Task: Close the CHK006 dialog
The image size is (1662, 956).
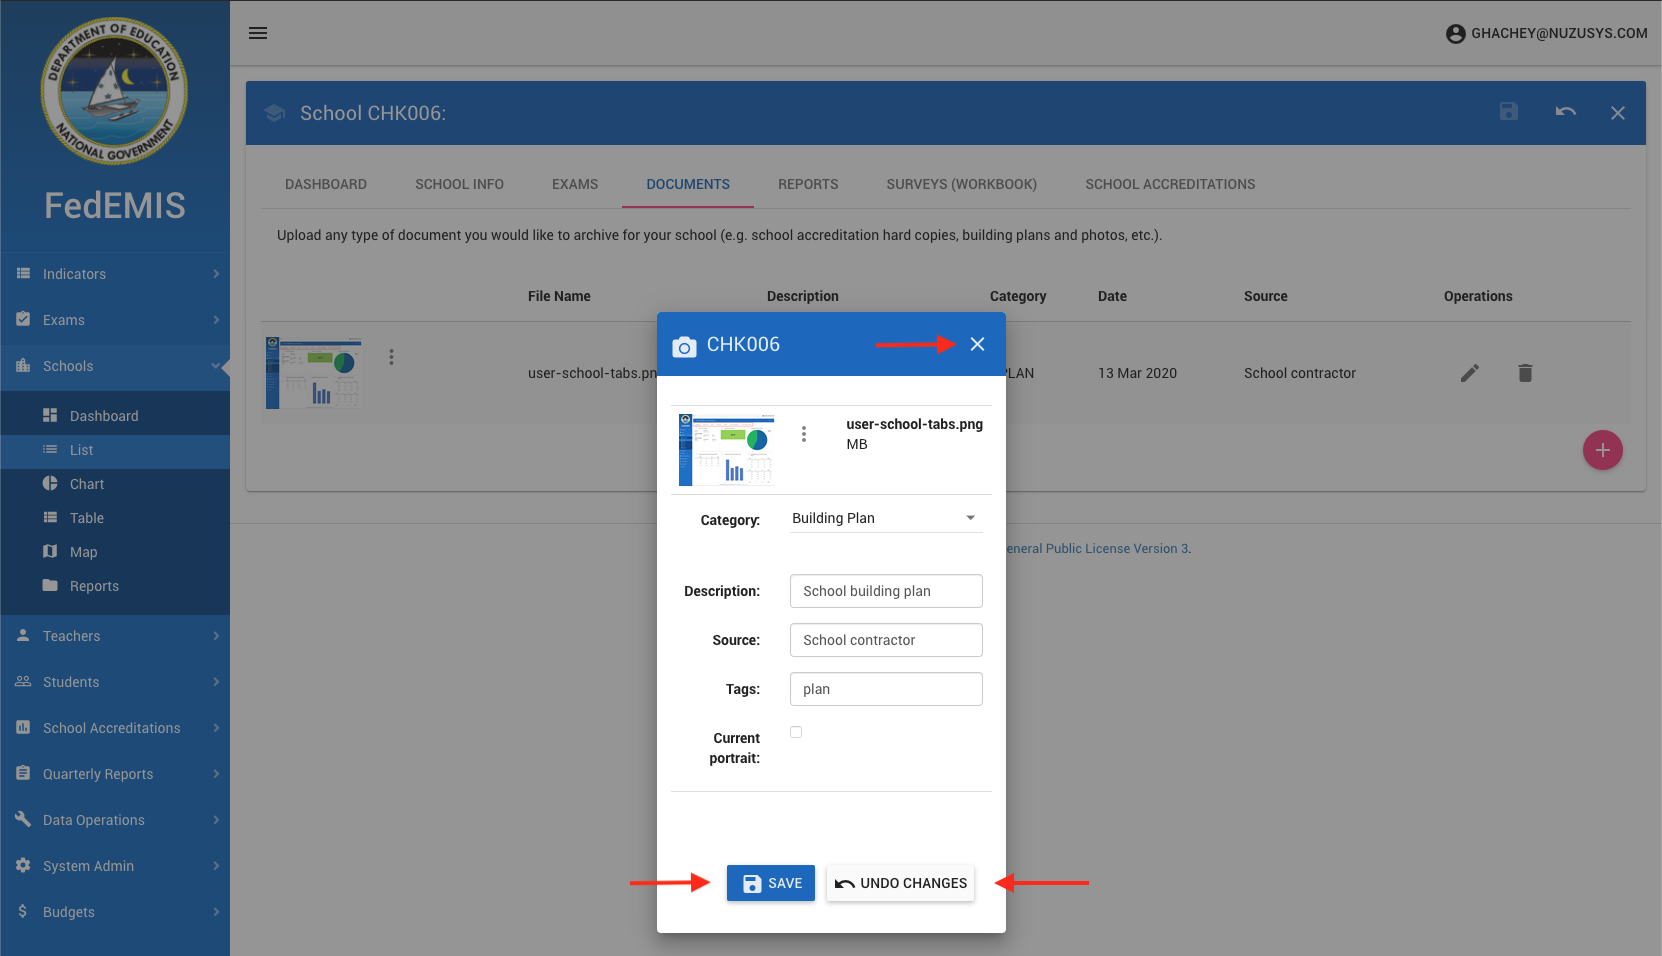Action: (x=977, y=344)
